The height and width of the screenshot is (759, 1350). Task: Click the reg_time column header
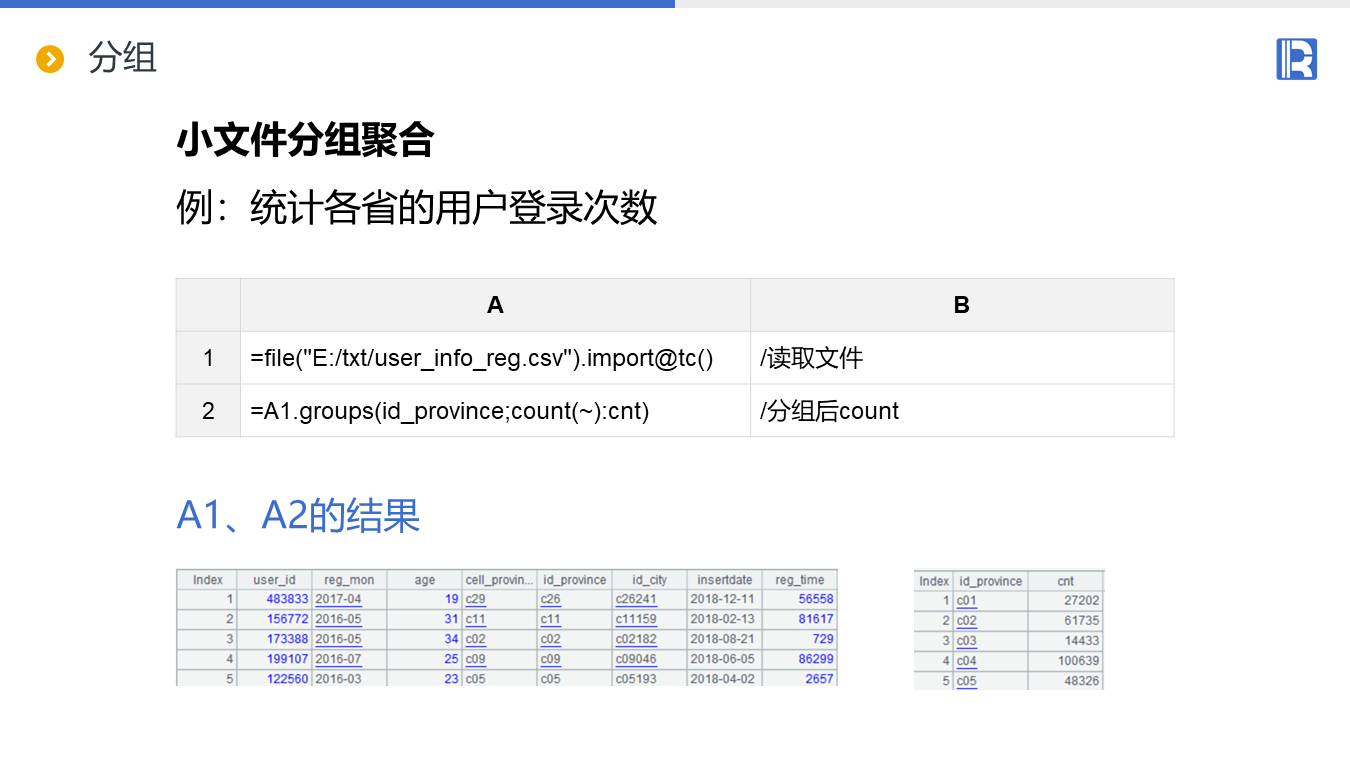click(x=799, y=580)
